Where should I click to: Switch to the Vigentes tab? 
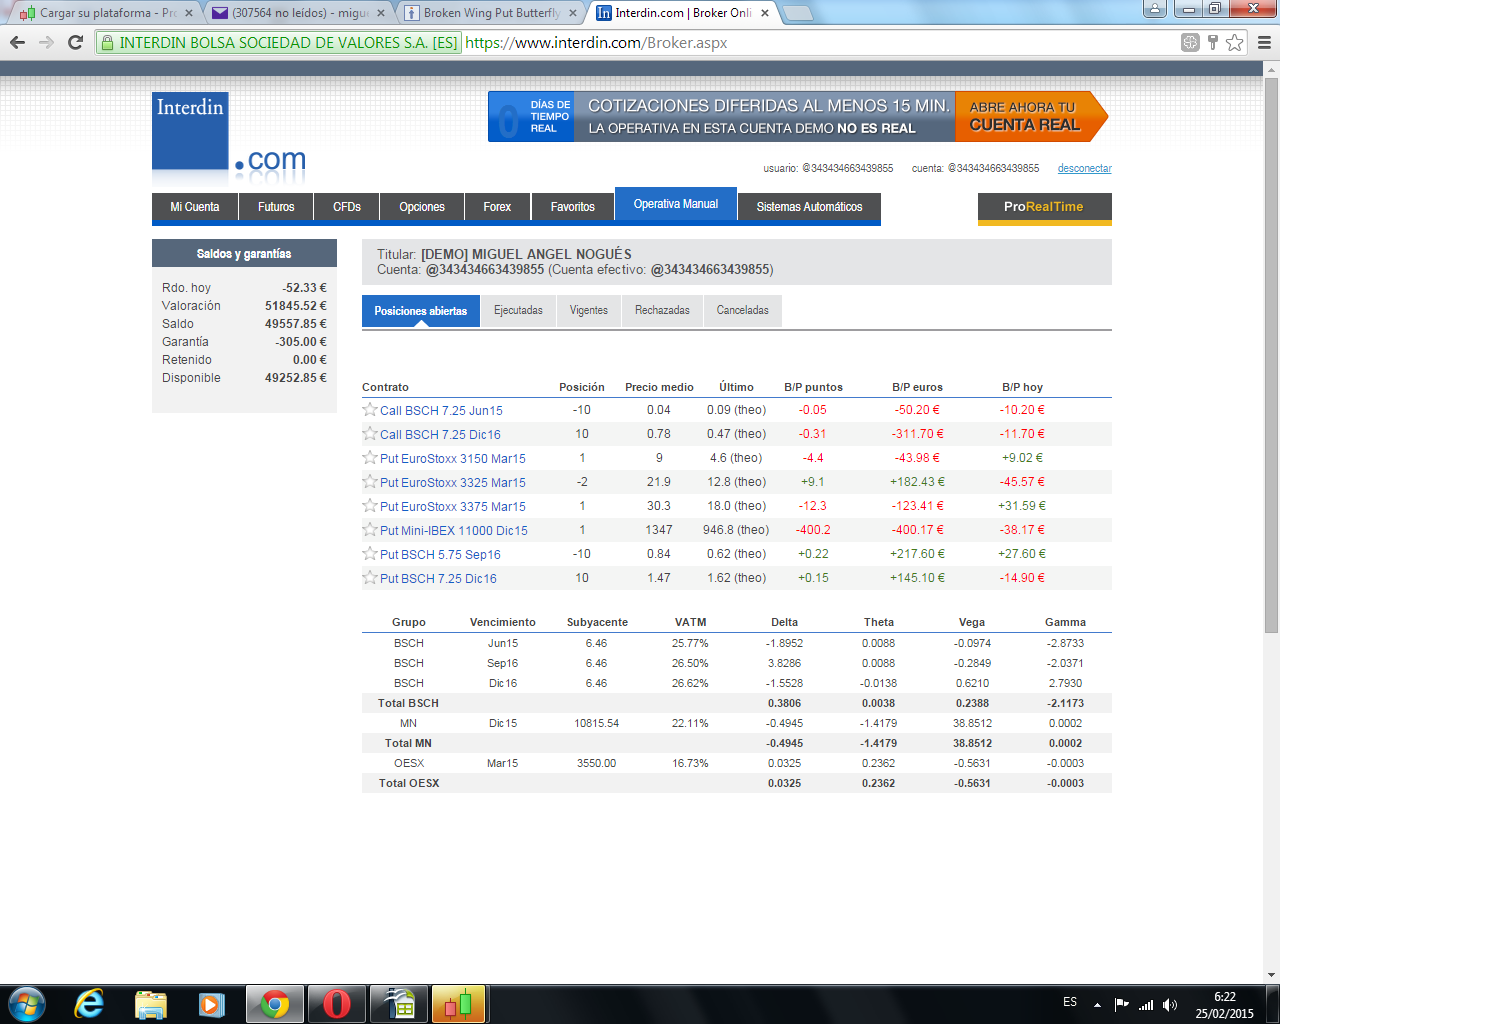[589, 311]
